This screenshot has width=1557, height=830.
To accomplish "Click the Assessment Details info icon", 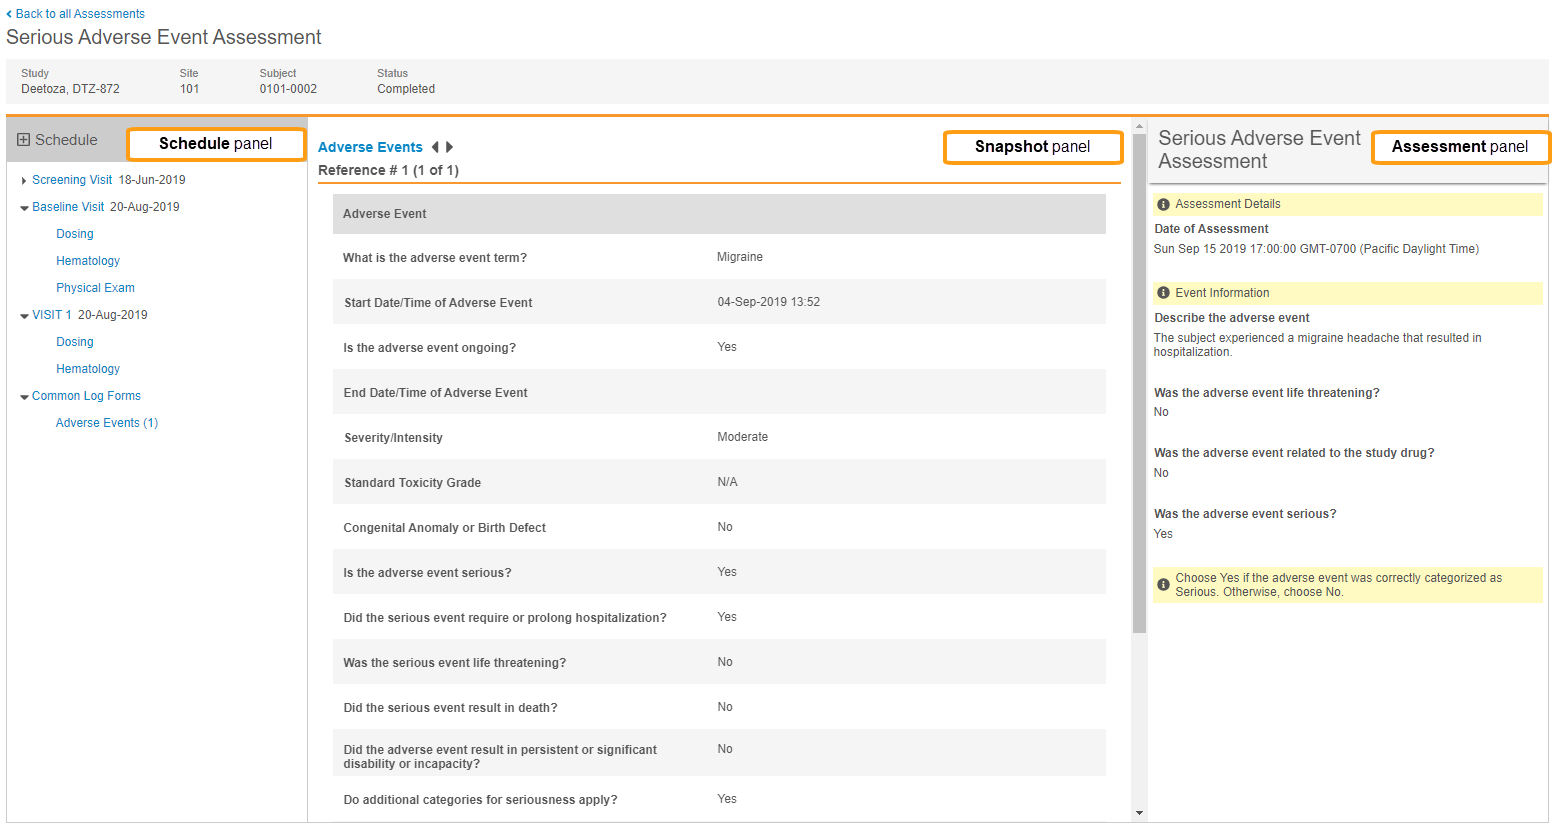I will pos(1163,204).
